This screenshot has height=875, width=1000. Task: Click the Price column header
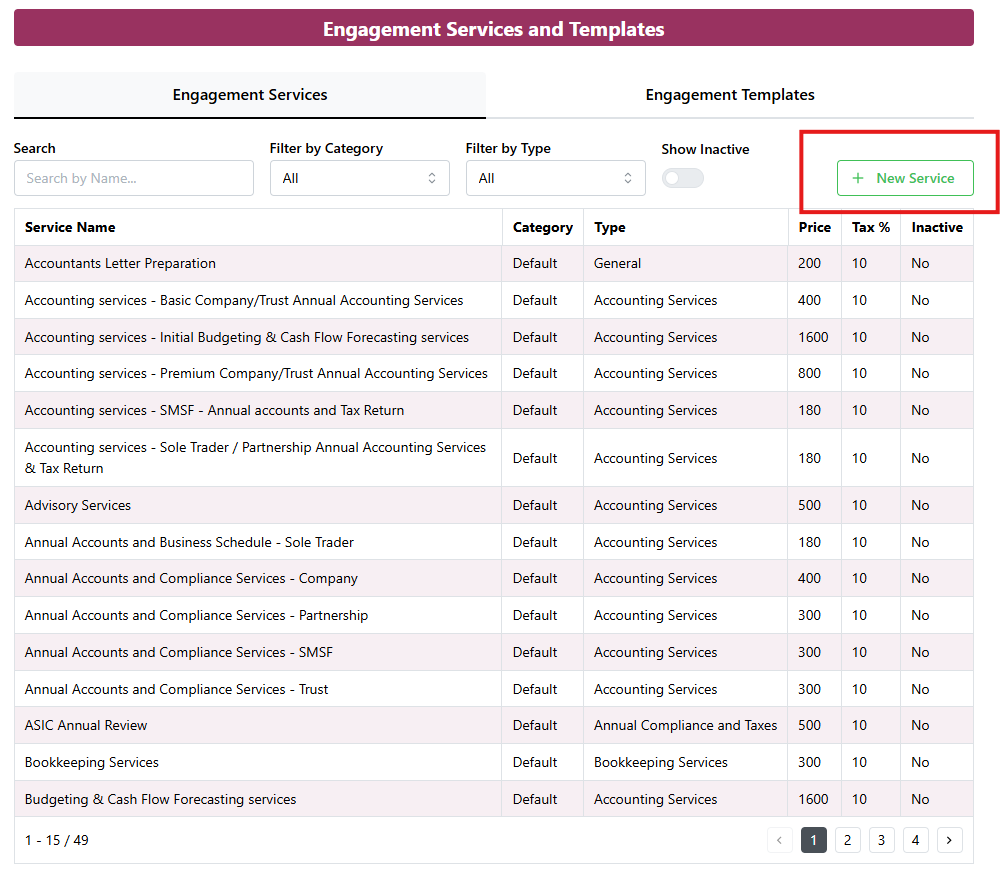coord(814,227)
